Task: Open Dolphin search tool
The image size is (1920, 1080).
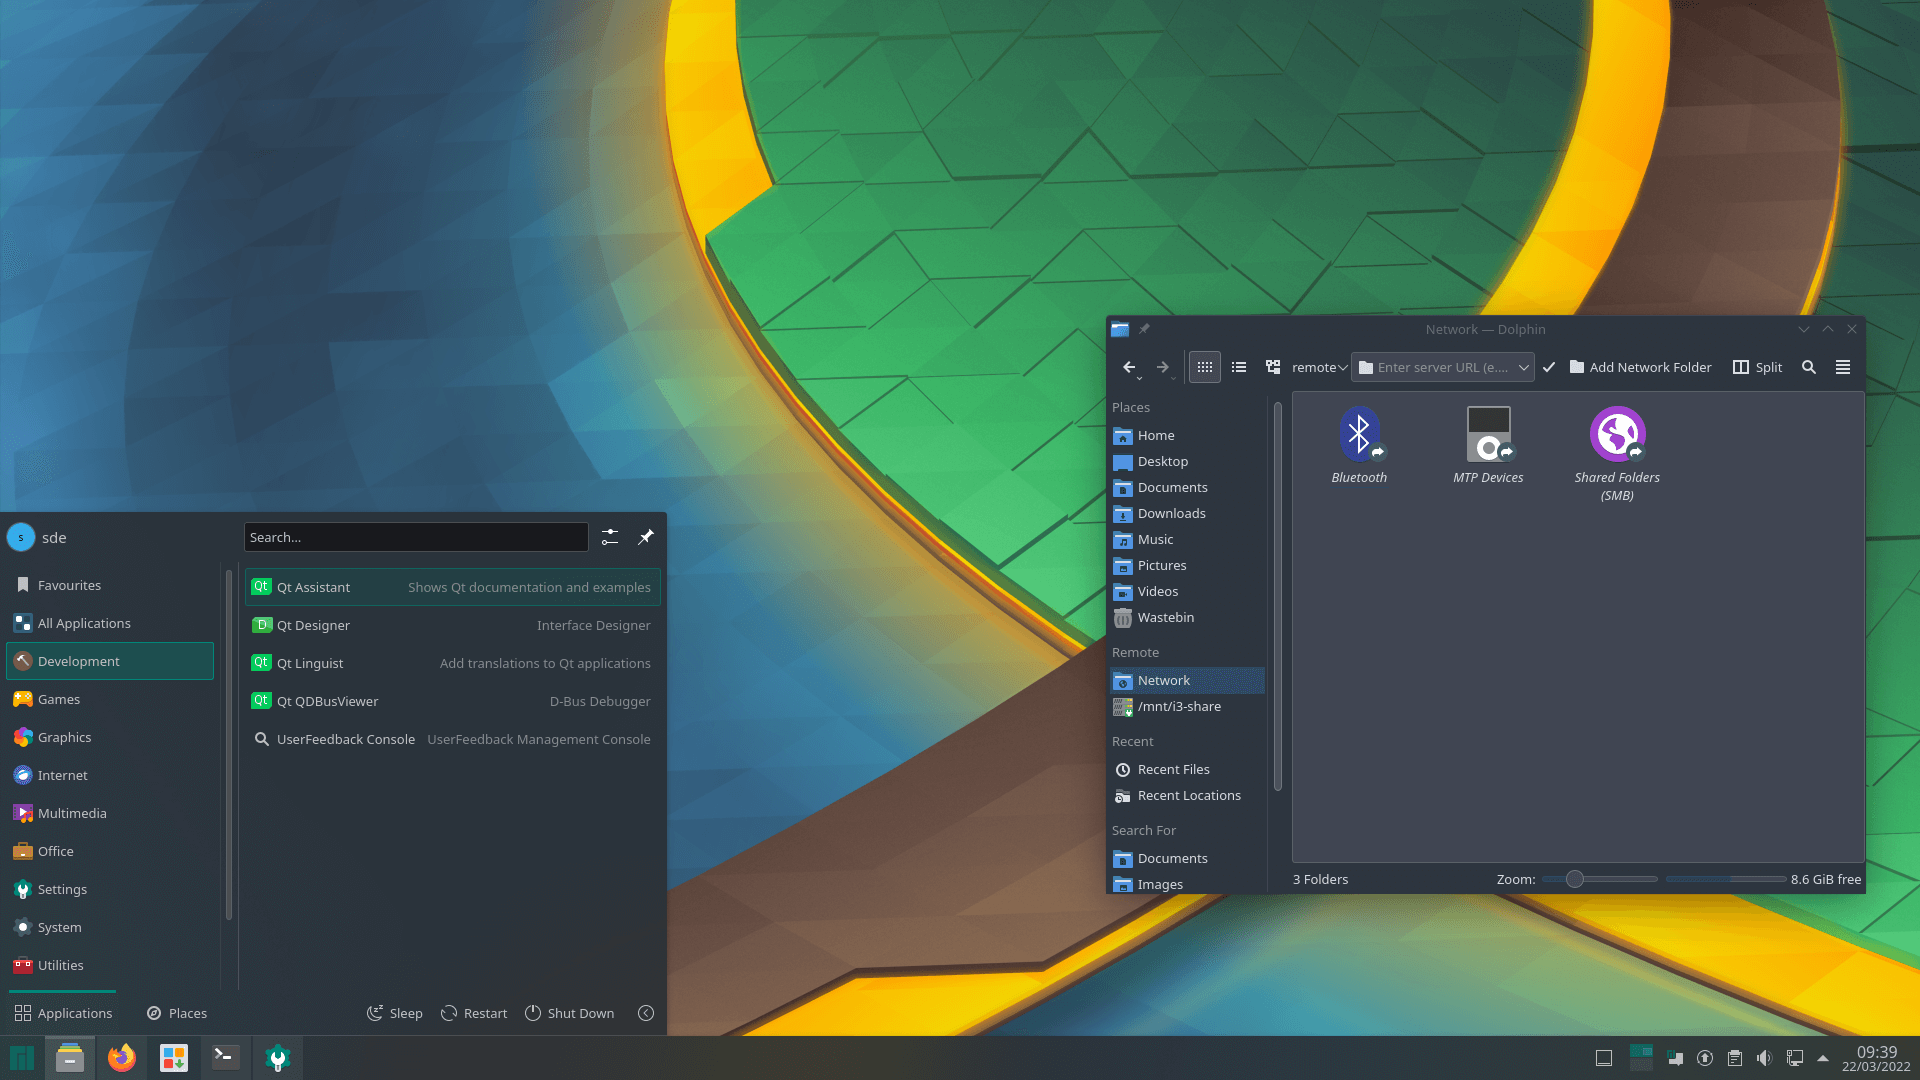Action: tap(1809, 368)
